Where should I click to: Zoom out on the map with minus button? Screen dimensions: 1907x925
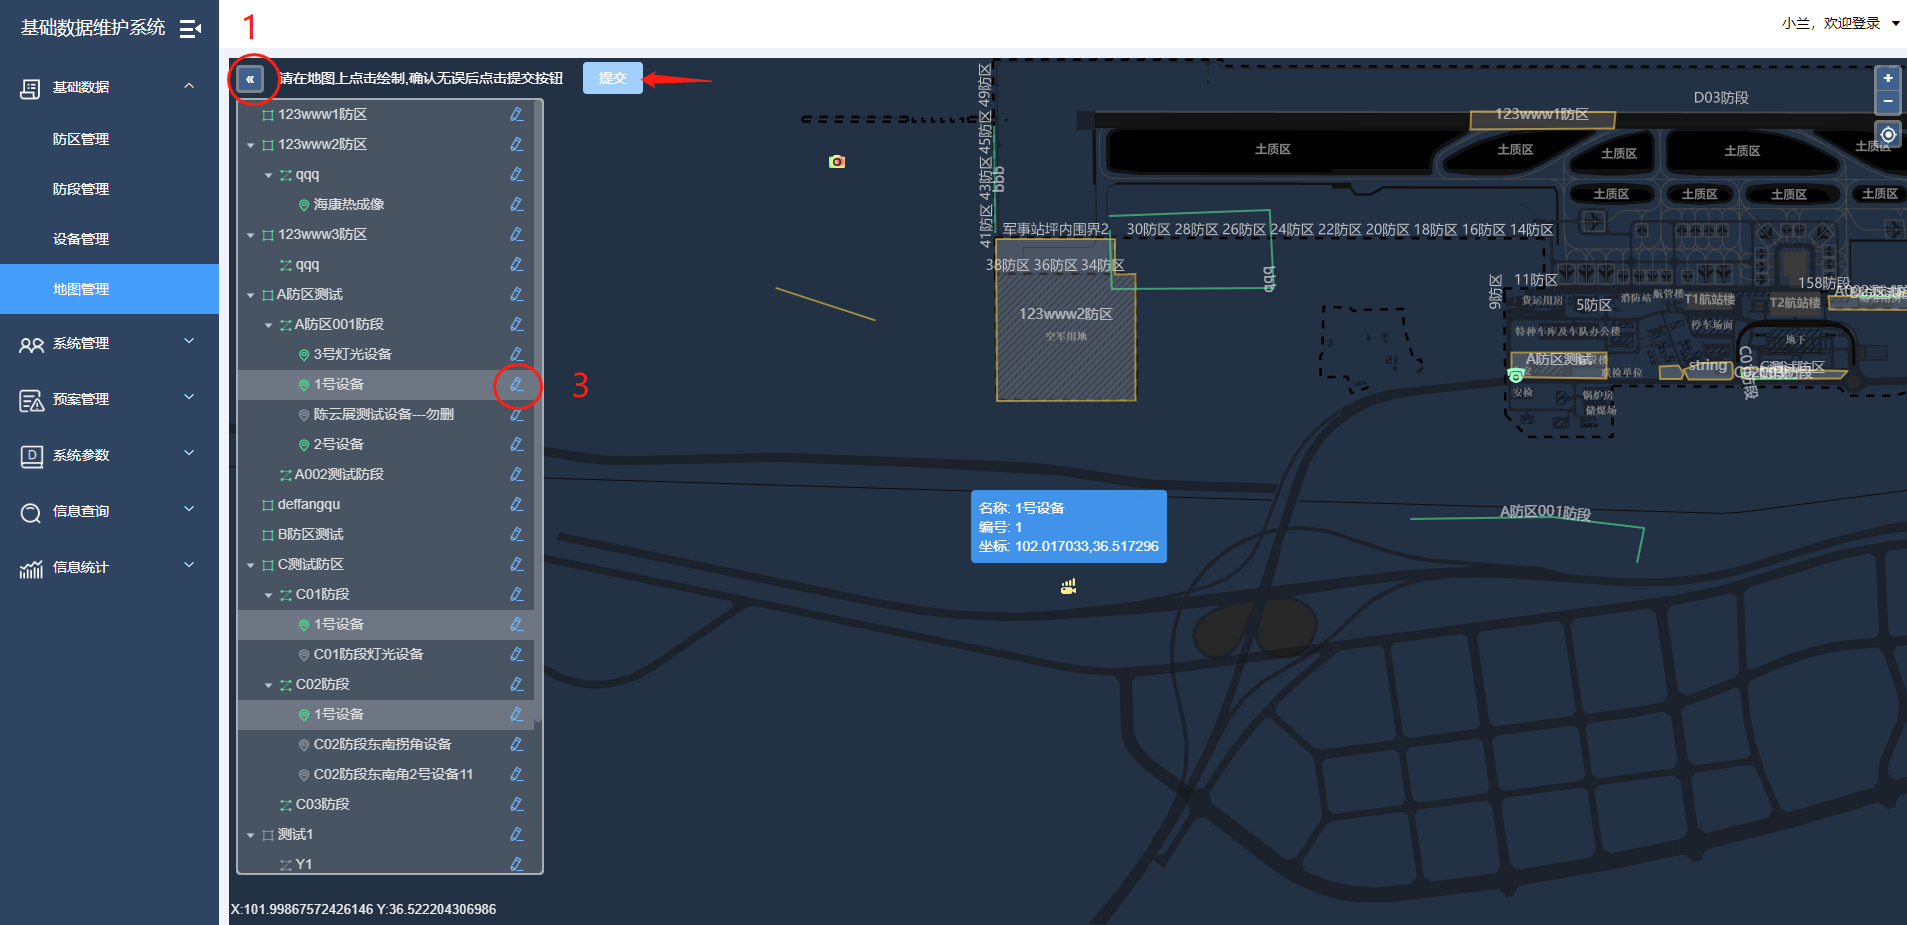pyautogui.click(x=1887, y=101)
